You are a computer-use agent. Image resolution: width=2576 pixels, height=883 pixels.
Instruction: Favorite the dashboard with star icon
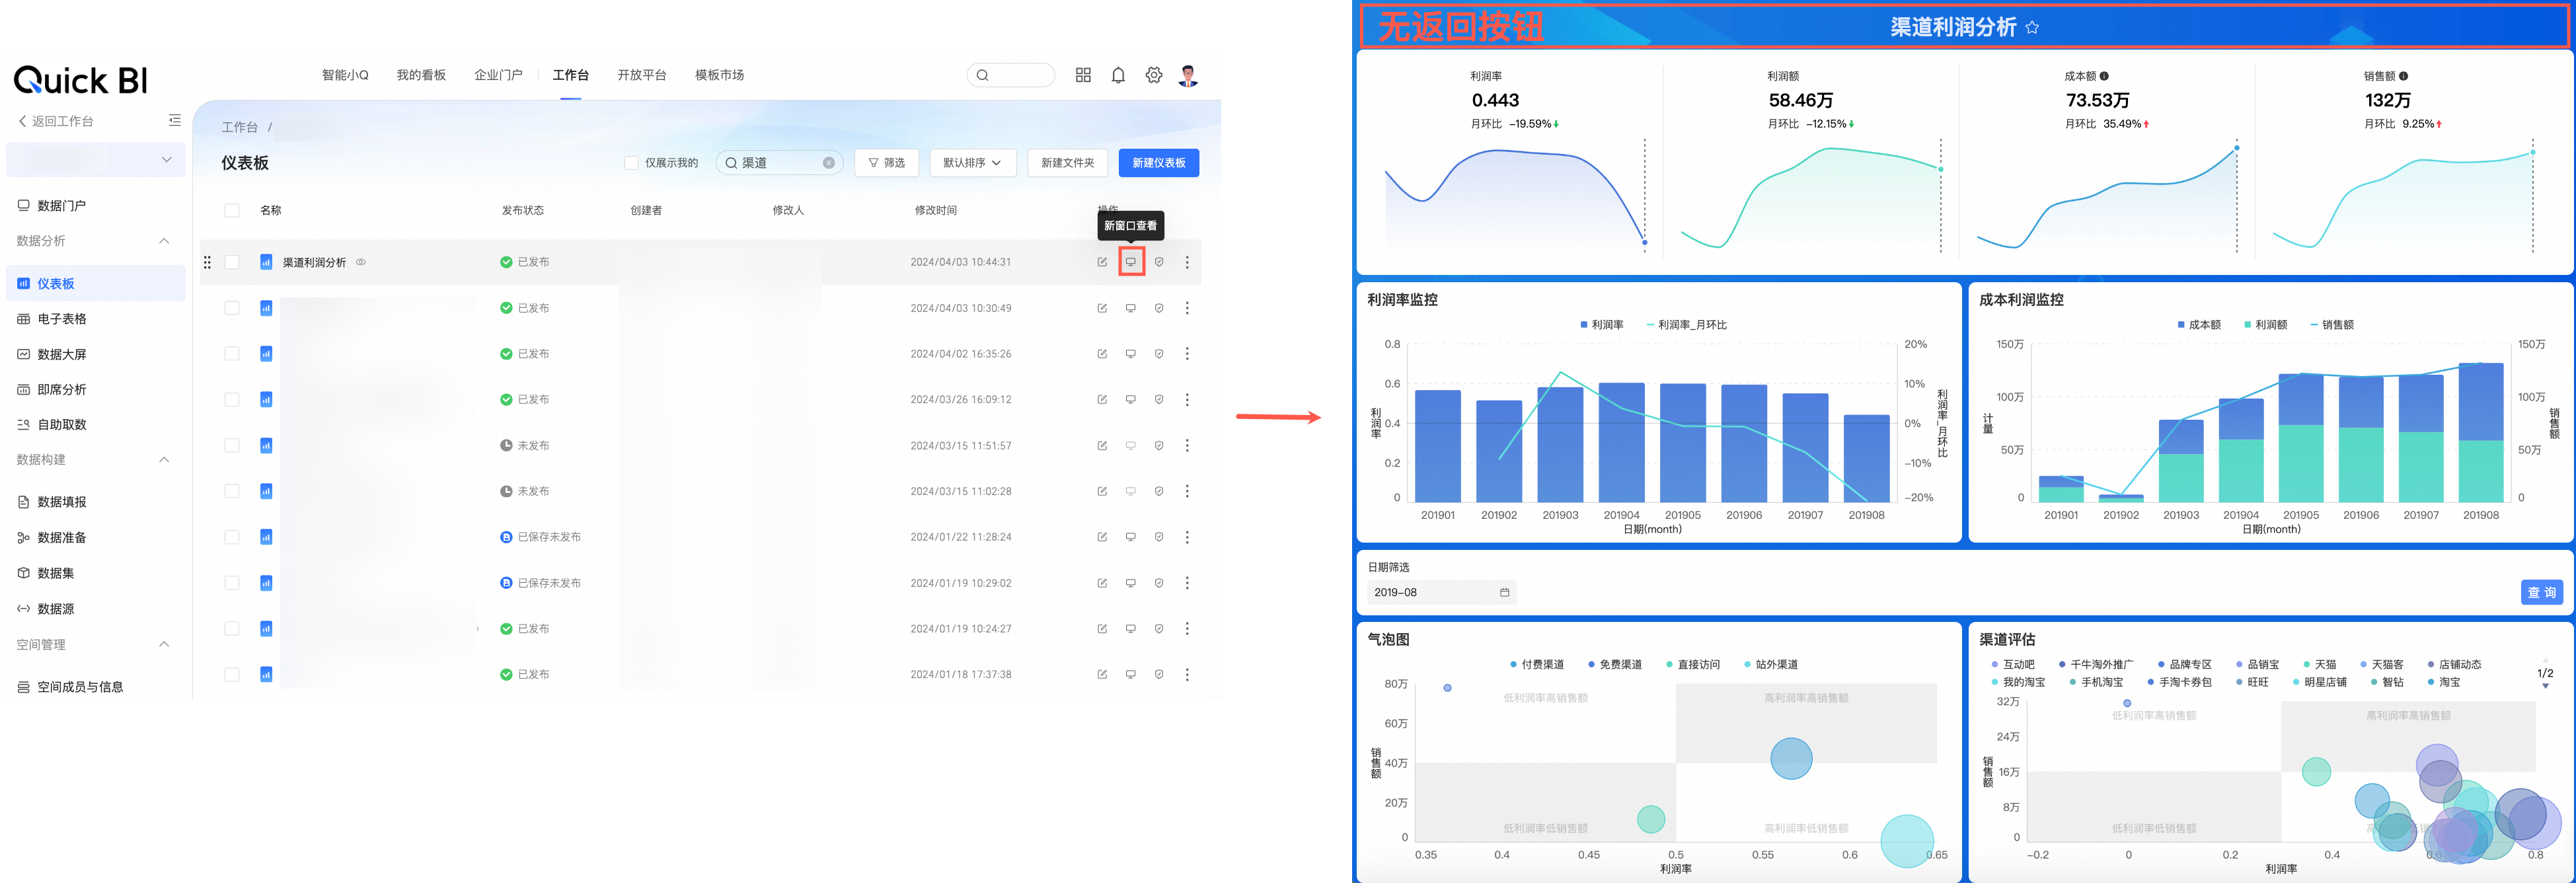tap(2032, 28)
